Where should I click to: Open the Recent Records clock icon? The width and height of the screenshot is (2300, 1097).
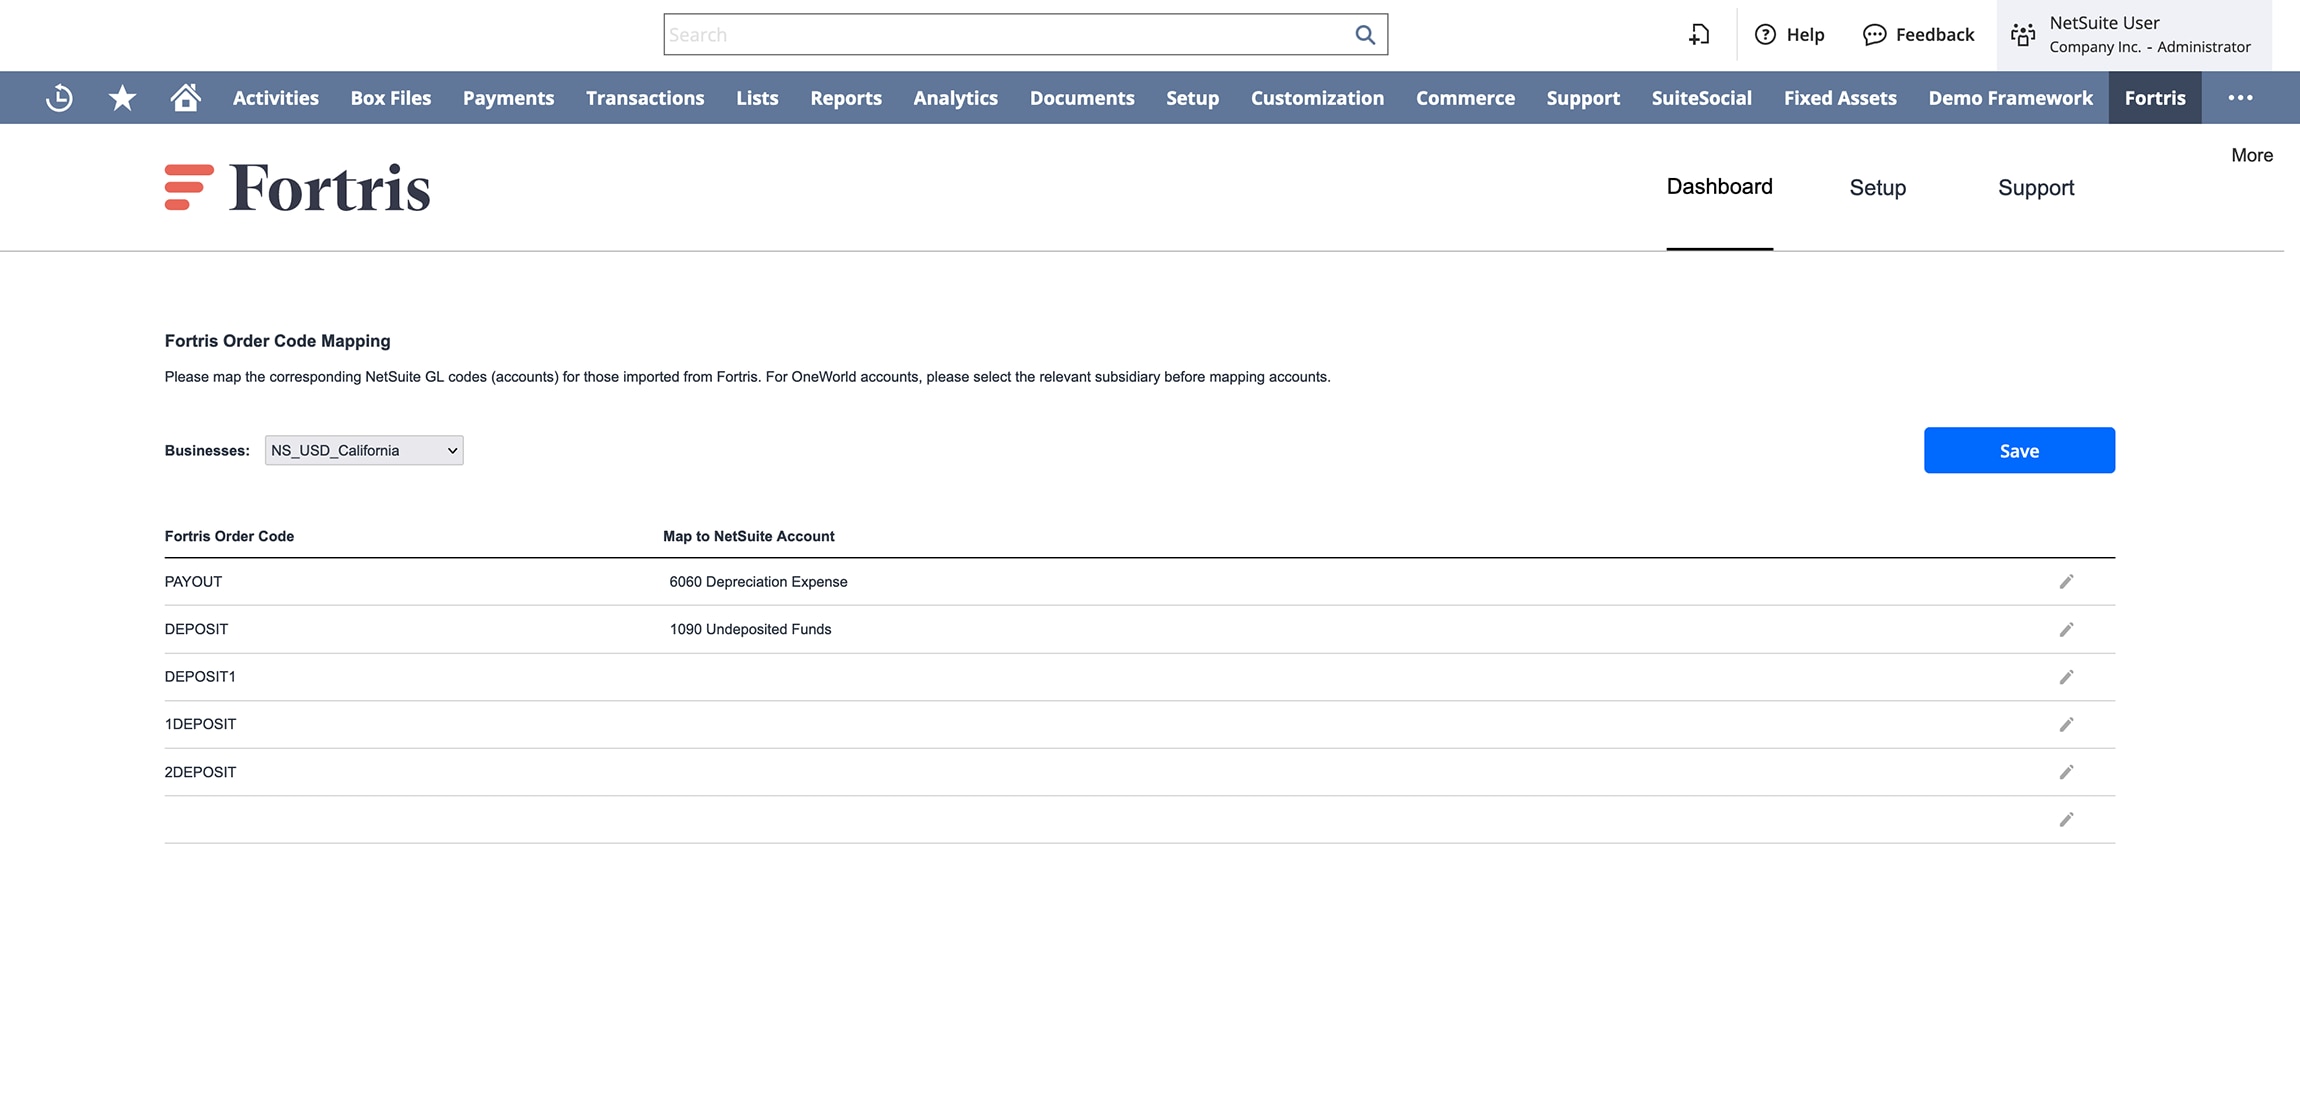pos(59,98)
